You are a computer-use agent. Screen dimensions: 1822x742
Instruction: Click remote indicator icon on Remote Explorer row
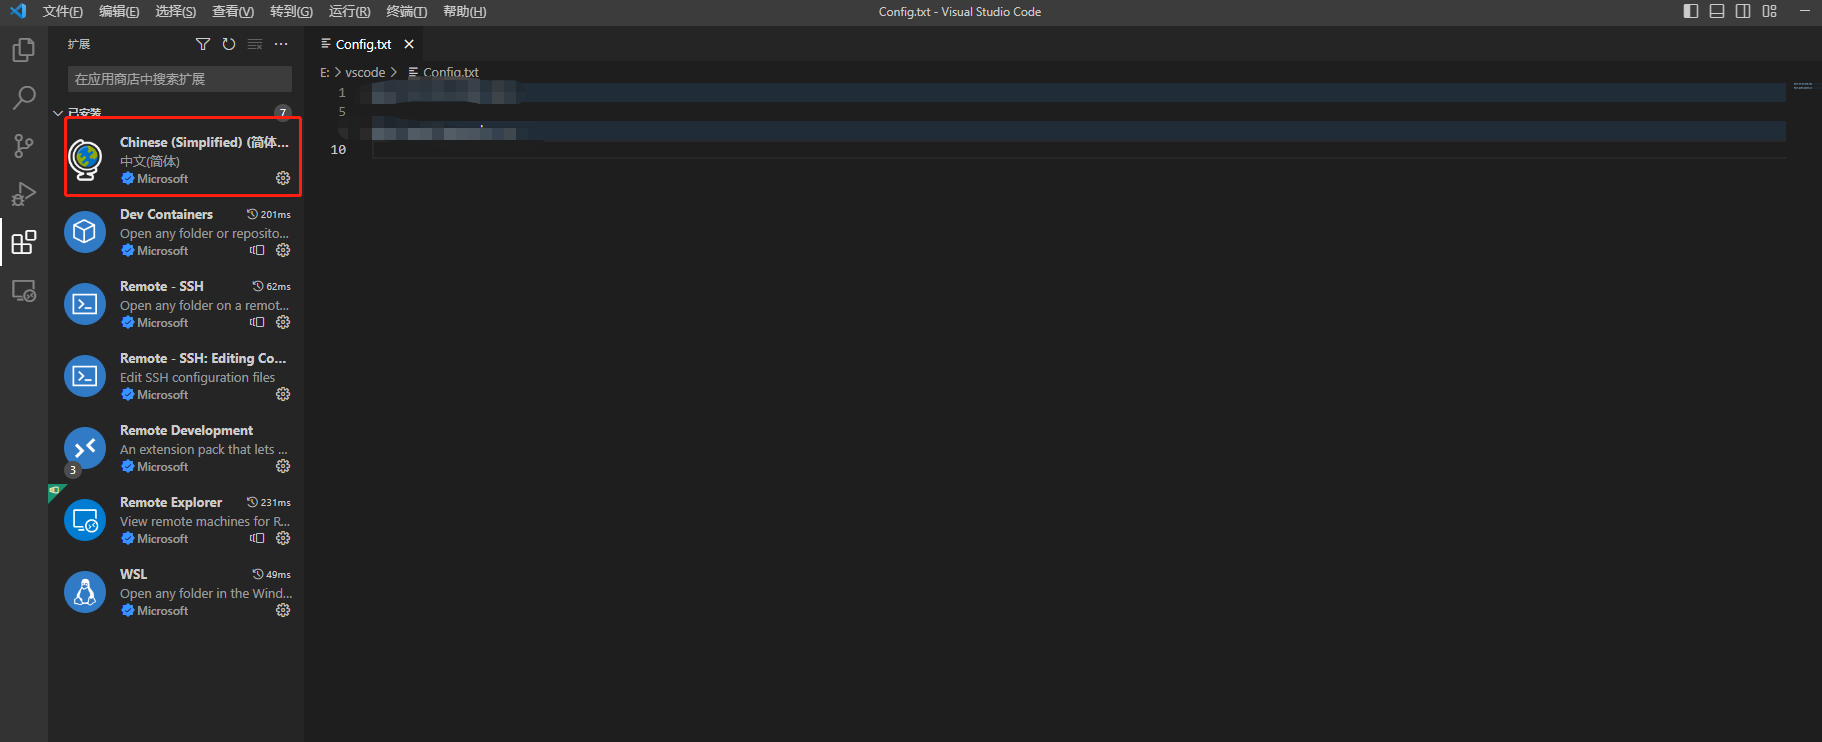coord(257,538)
